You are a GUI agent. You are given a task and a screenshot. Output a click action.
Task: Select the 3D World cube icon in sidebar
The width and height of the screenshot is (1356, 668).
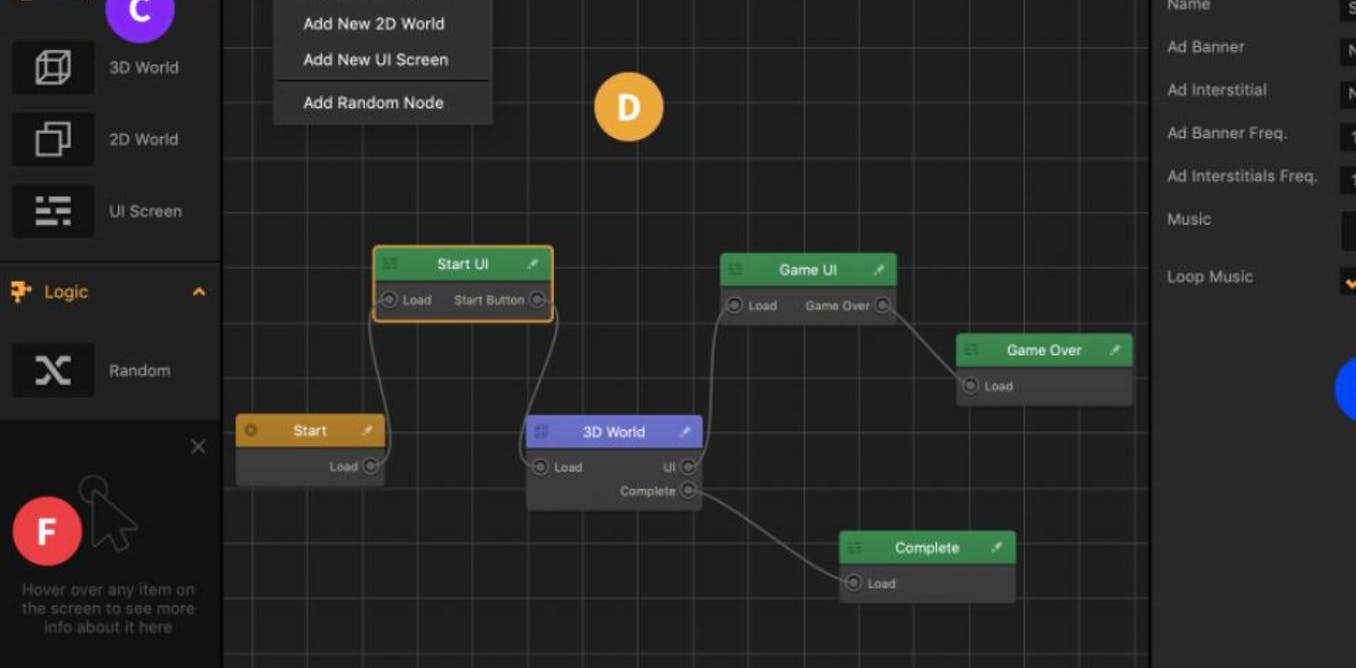[53, 67]
